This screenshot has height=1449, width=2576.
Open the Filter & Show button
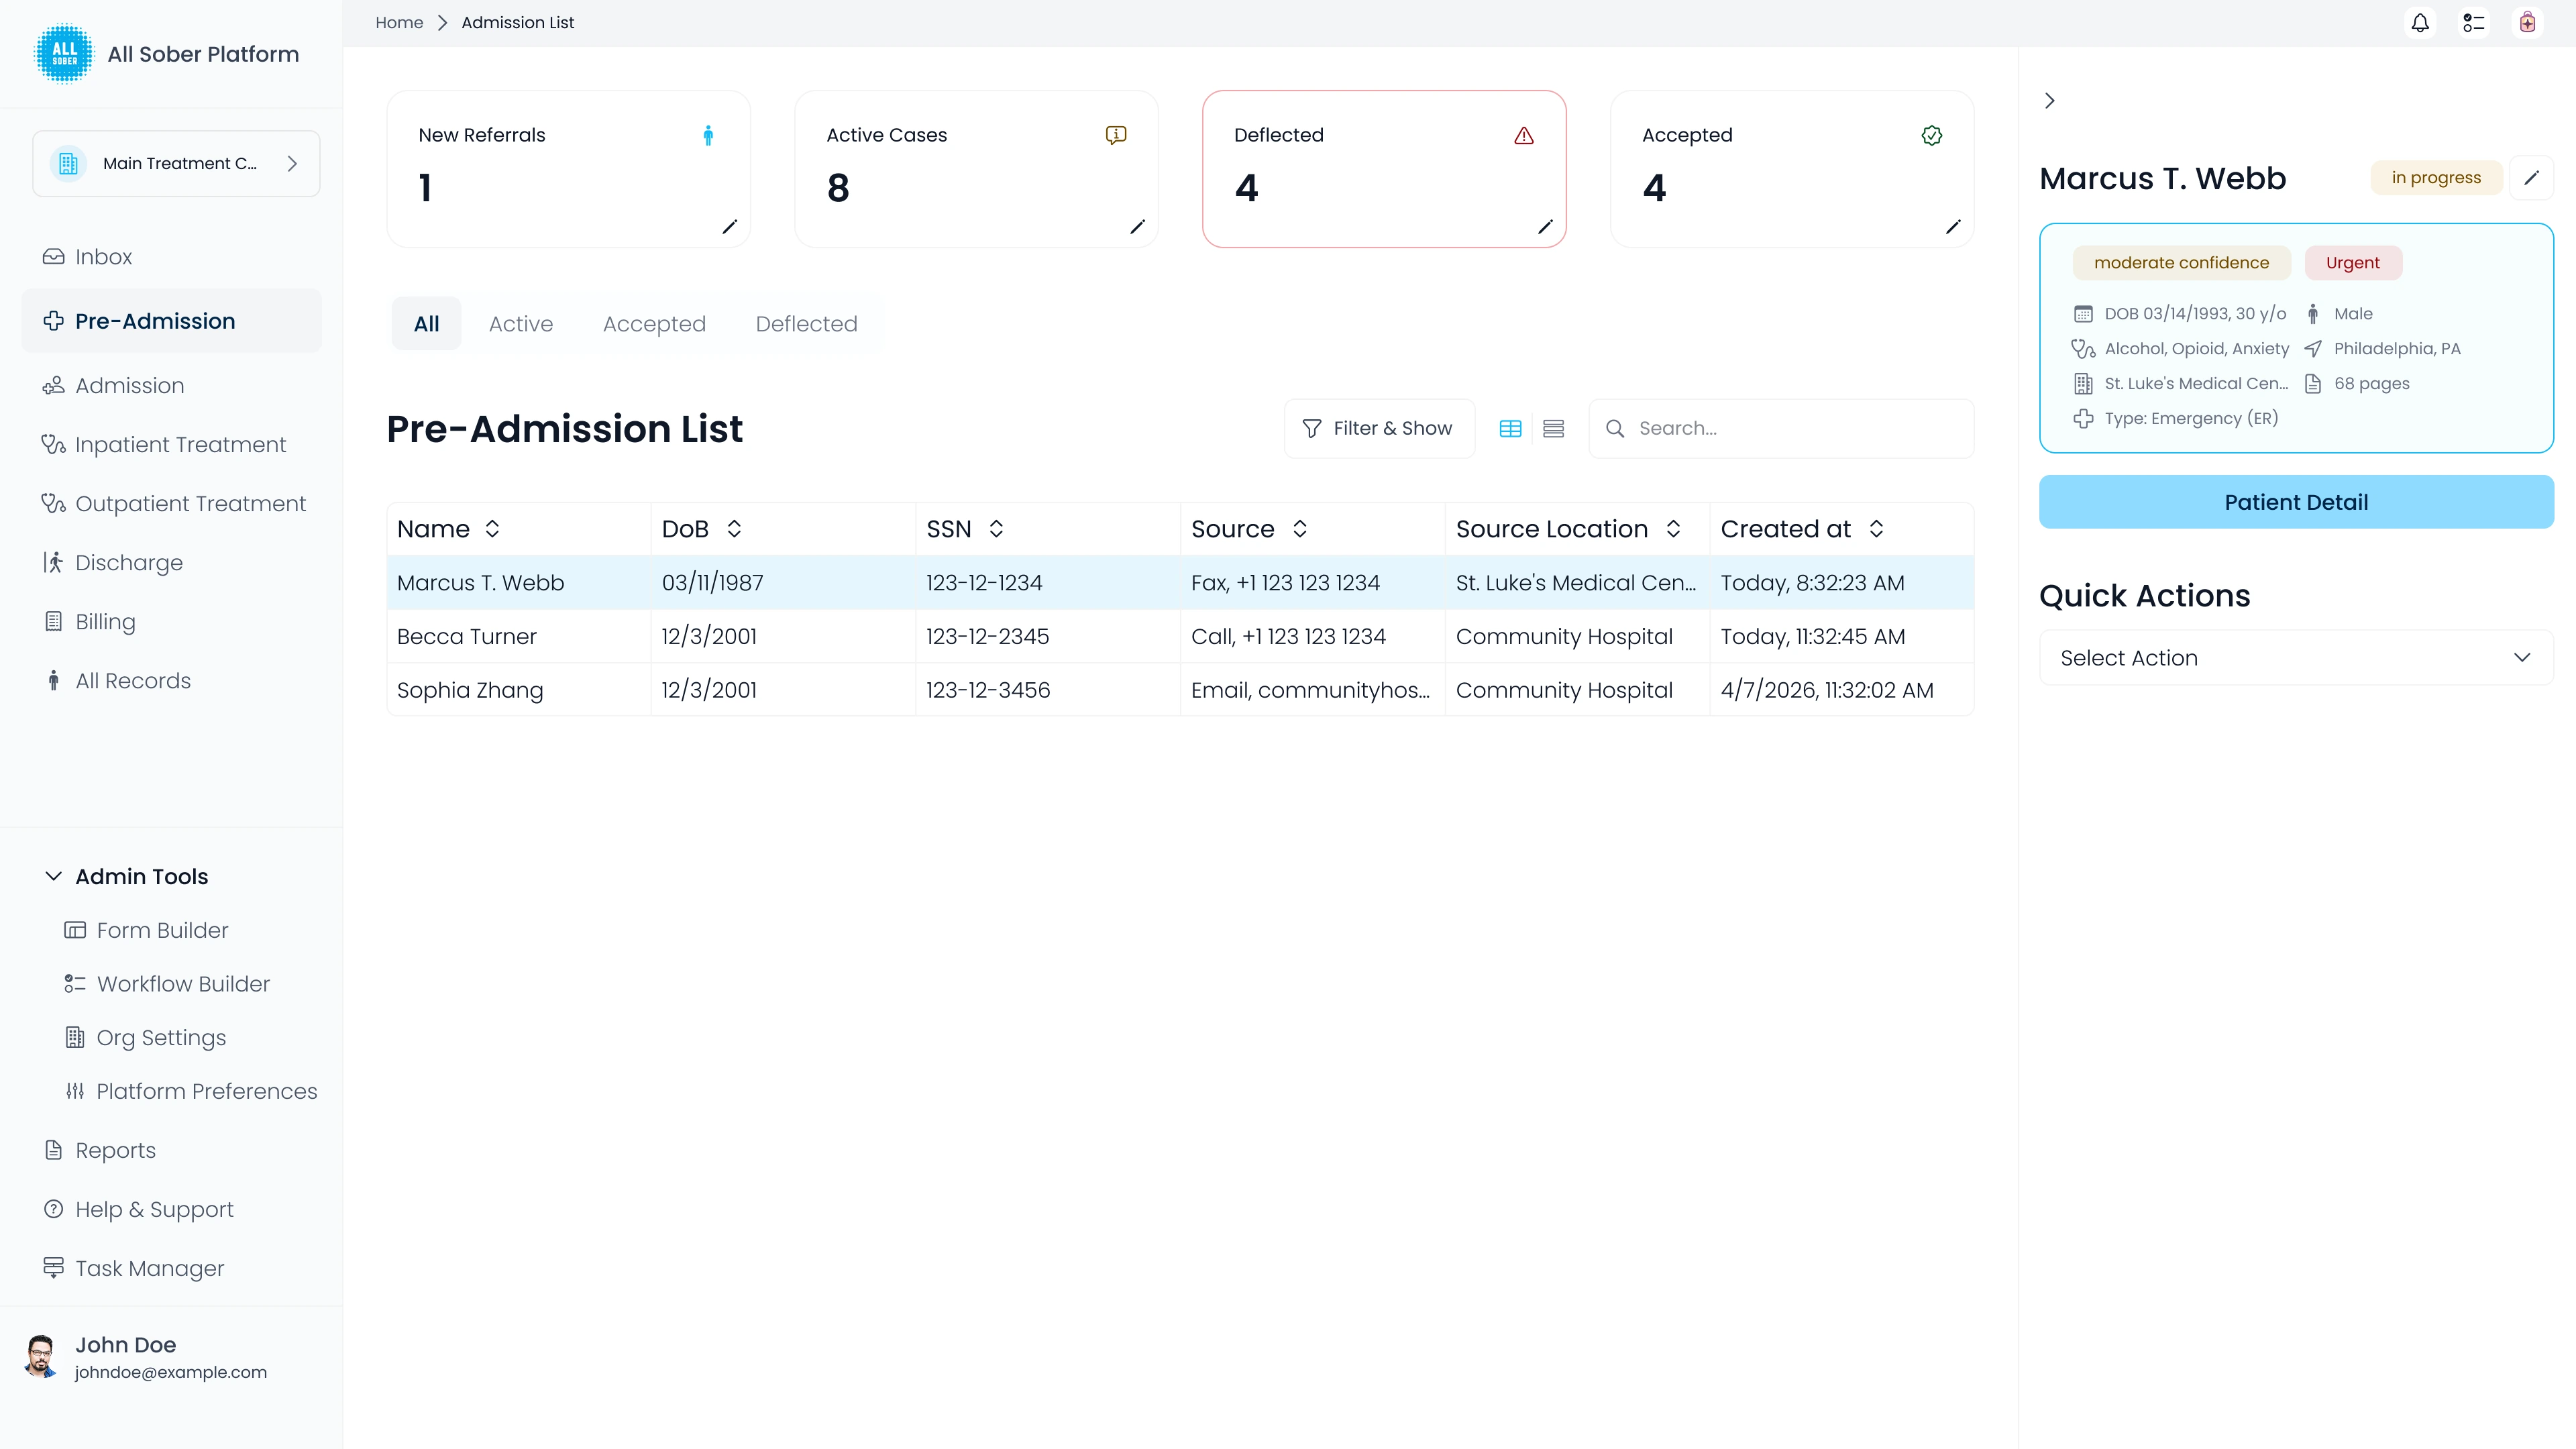click(1379, 429)
